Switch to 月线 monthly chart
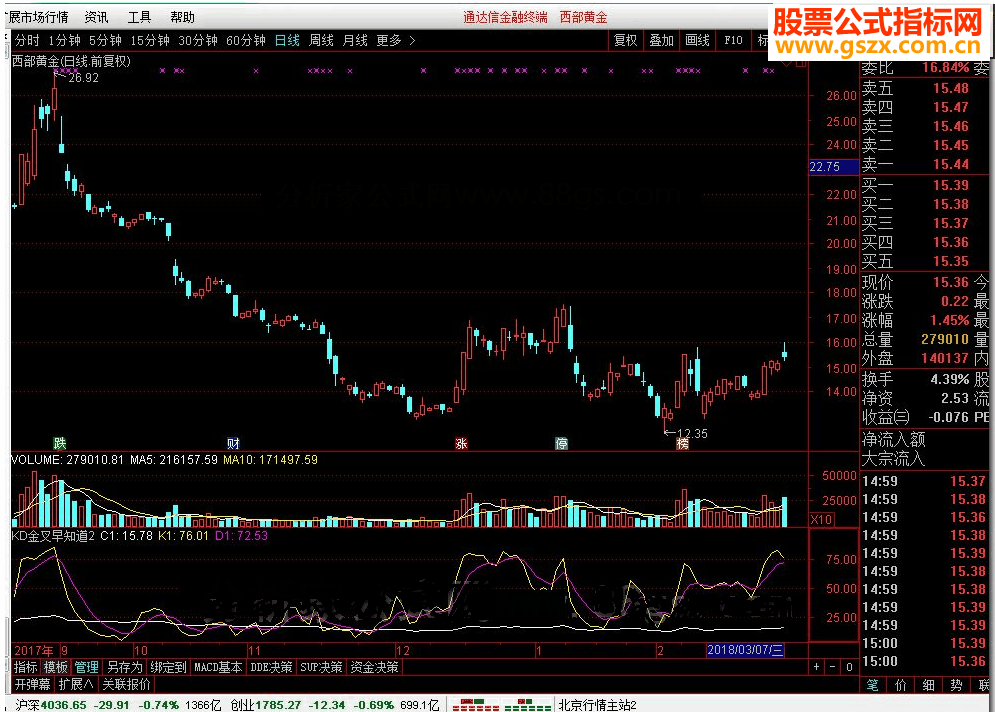This screenshot has width=995, height=712. point(355,41)
